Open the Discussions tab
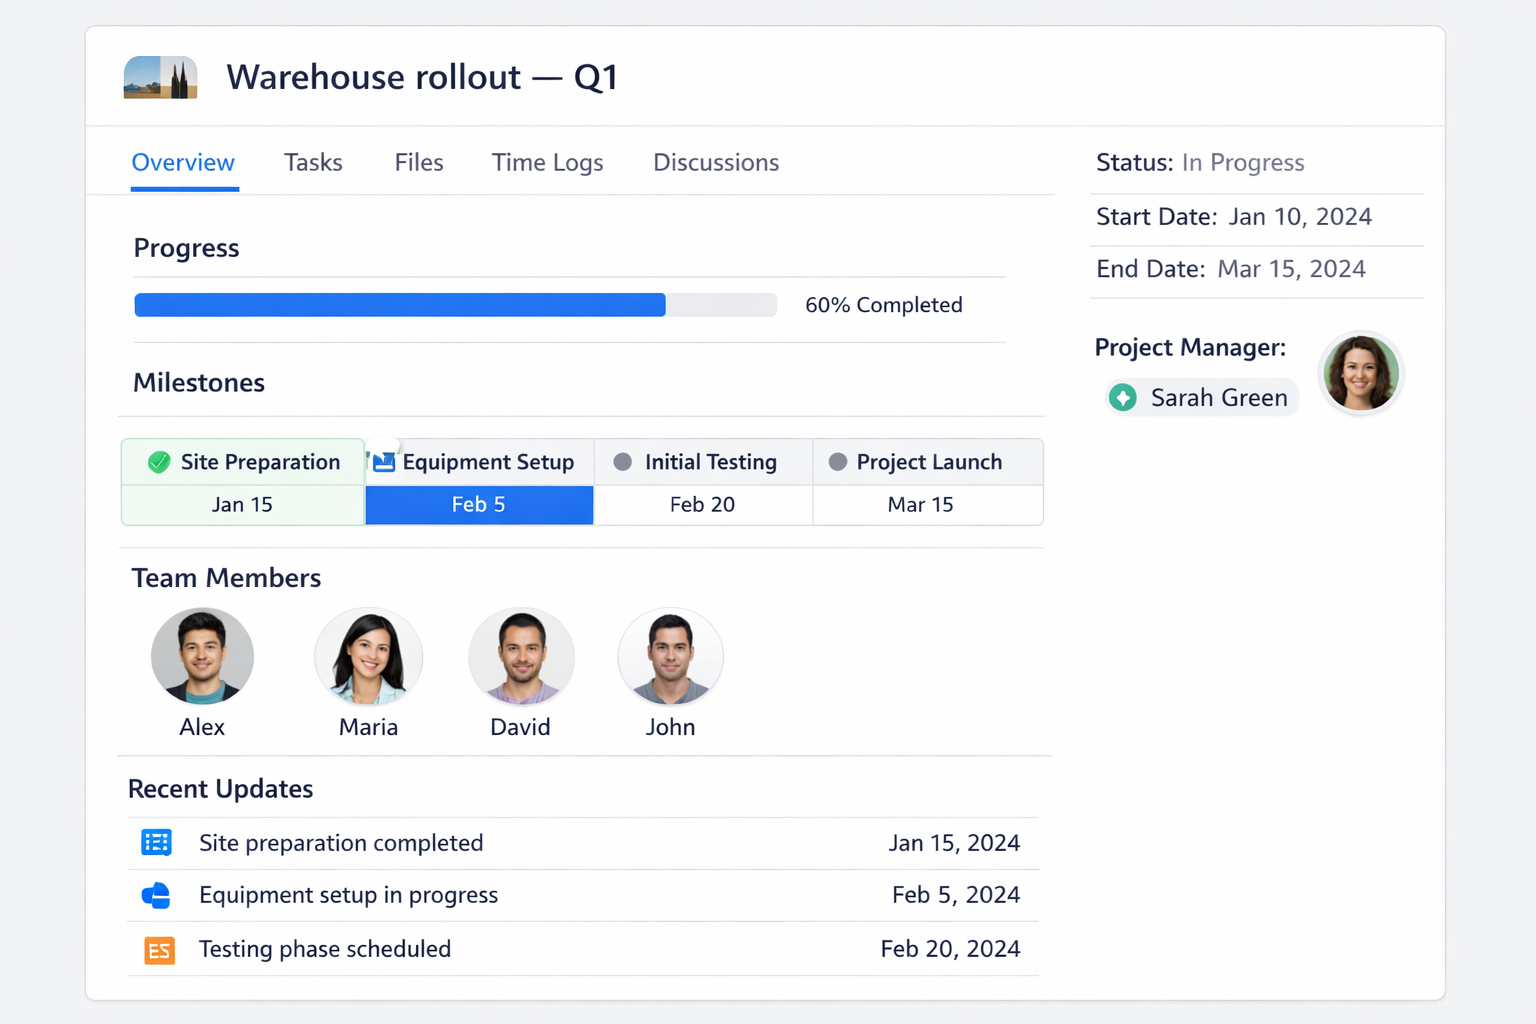The width and height of the screenshot is (1536, 1024). (715, 162)
